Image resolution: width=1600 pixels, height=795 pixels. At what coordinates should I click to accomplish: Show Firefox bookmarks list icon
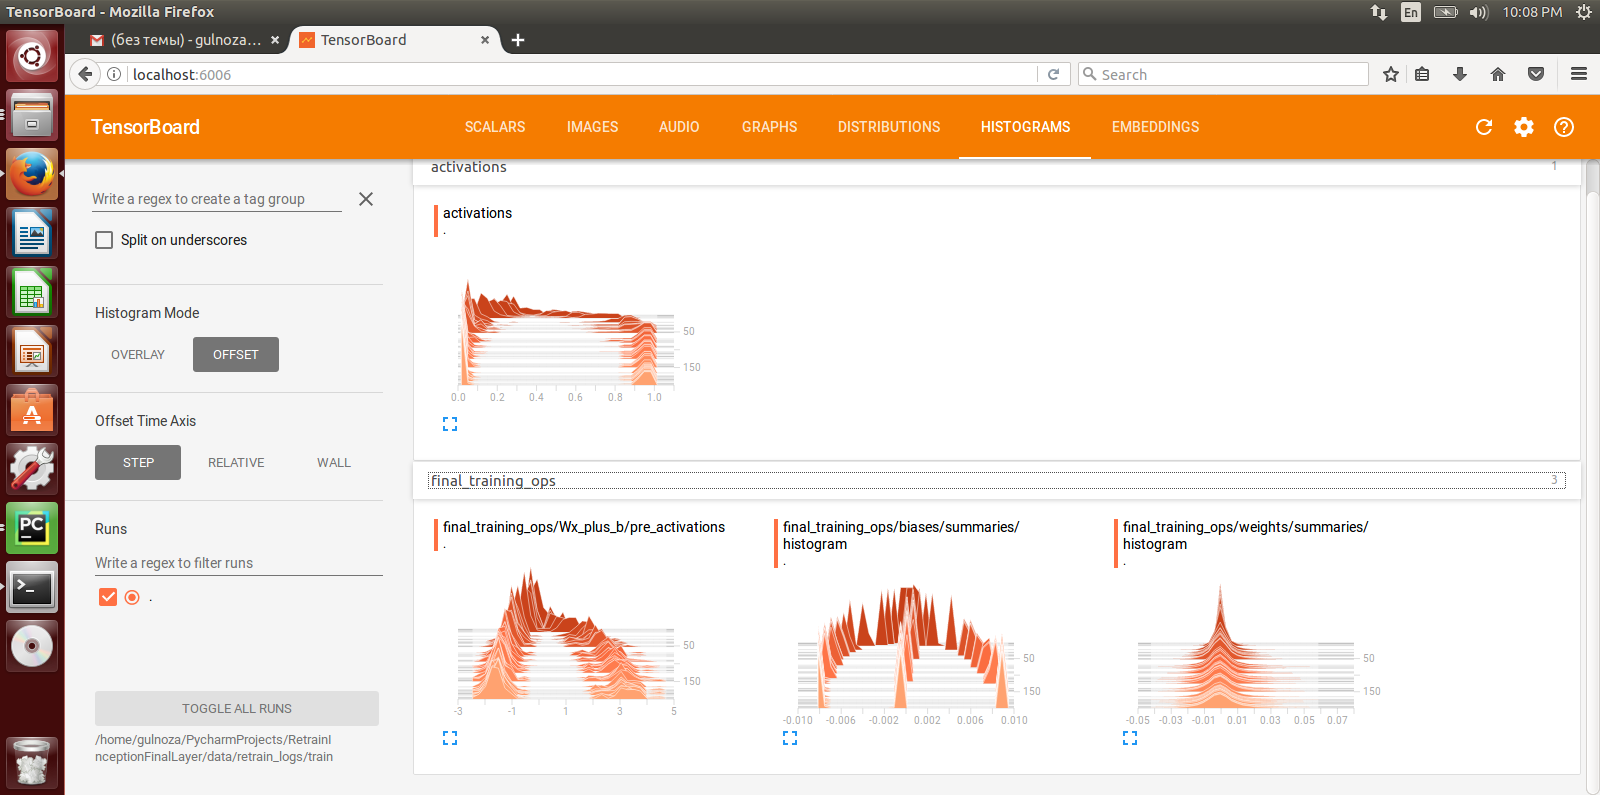tap(1422, 74)
